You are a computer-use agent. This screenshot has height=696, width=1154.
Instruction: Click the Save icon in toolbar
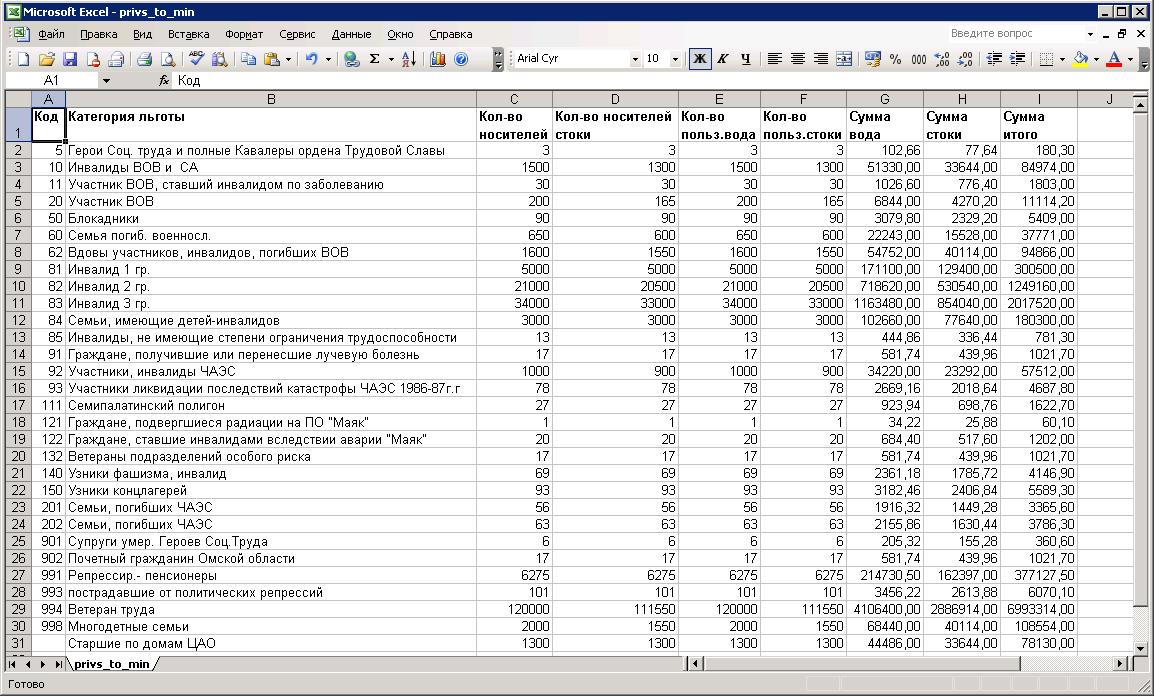[70, 59]
